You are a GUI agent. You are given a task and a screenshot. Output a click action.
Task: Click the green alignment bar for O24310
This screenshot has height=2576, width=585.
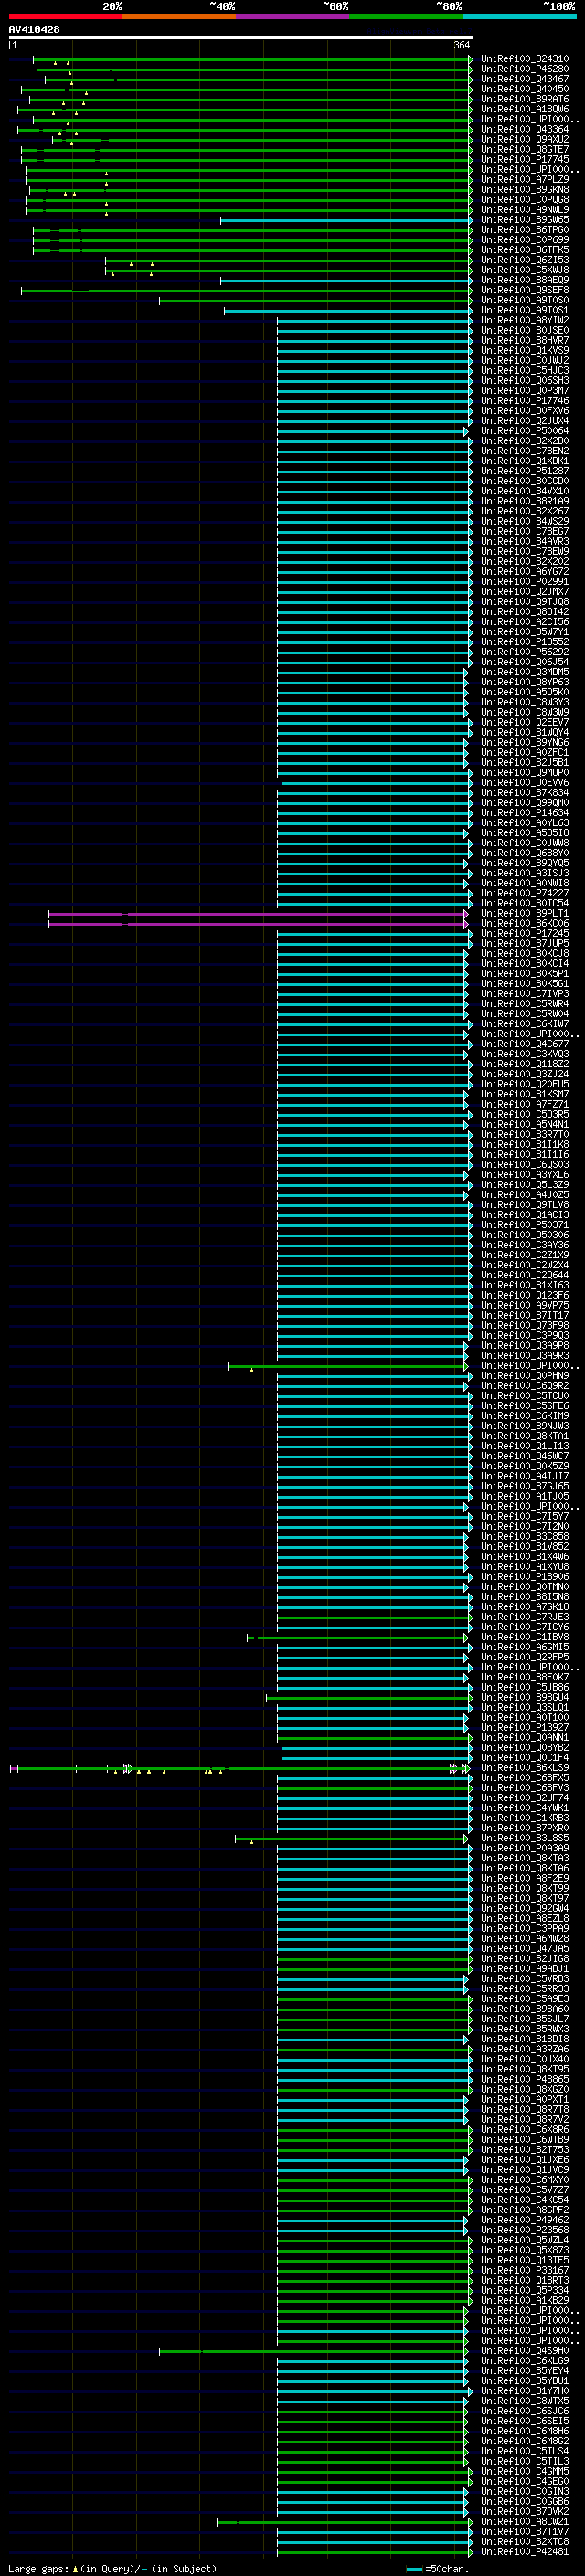click(x=253, y=59)
